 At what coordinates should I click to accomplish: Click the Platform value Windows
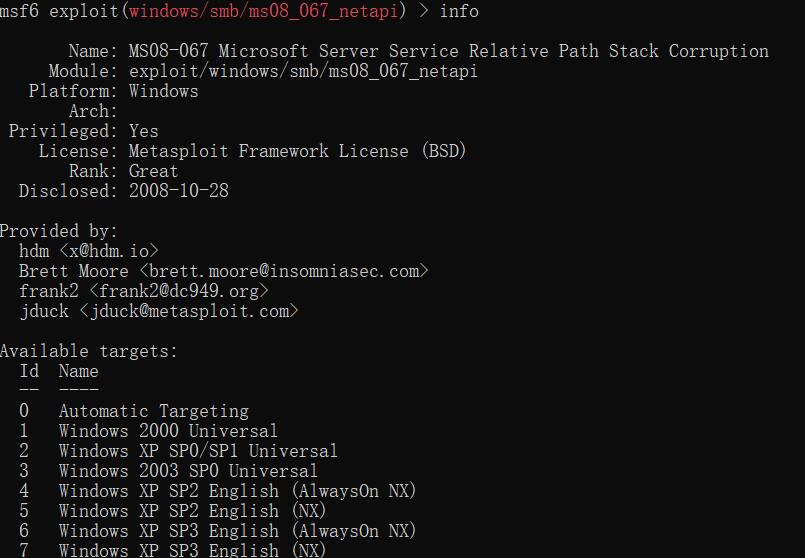[x=163, y=91]
